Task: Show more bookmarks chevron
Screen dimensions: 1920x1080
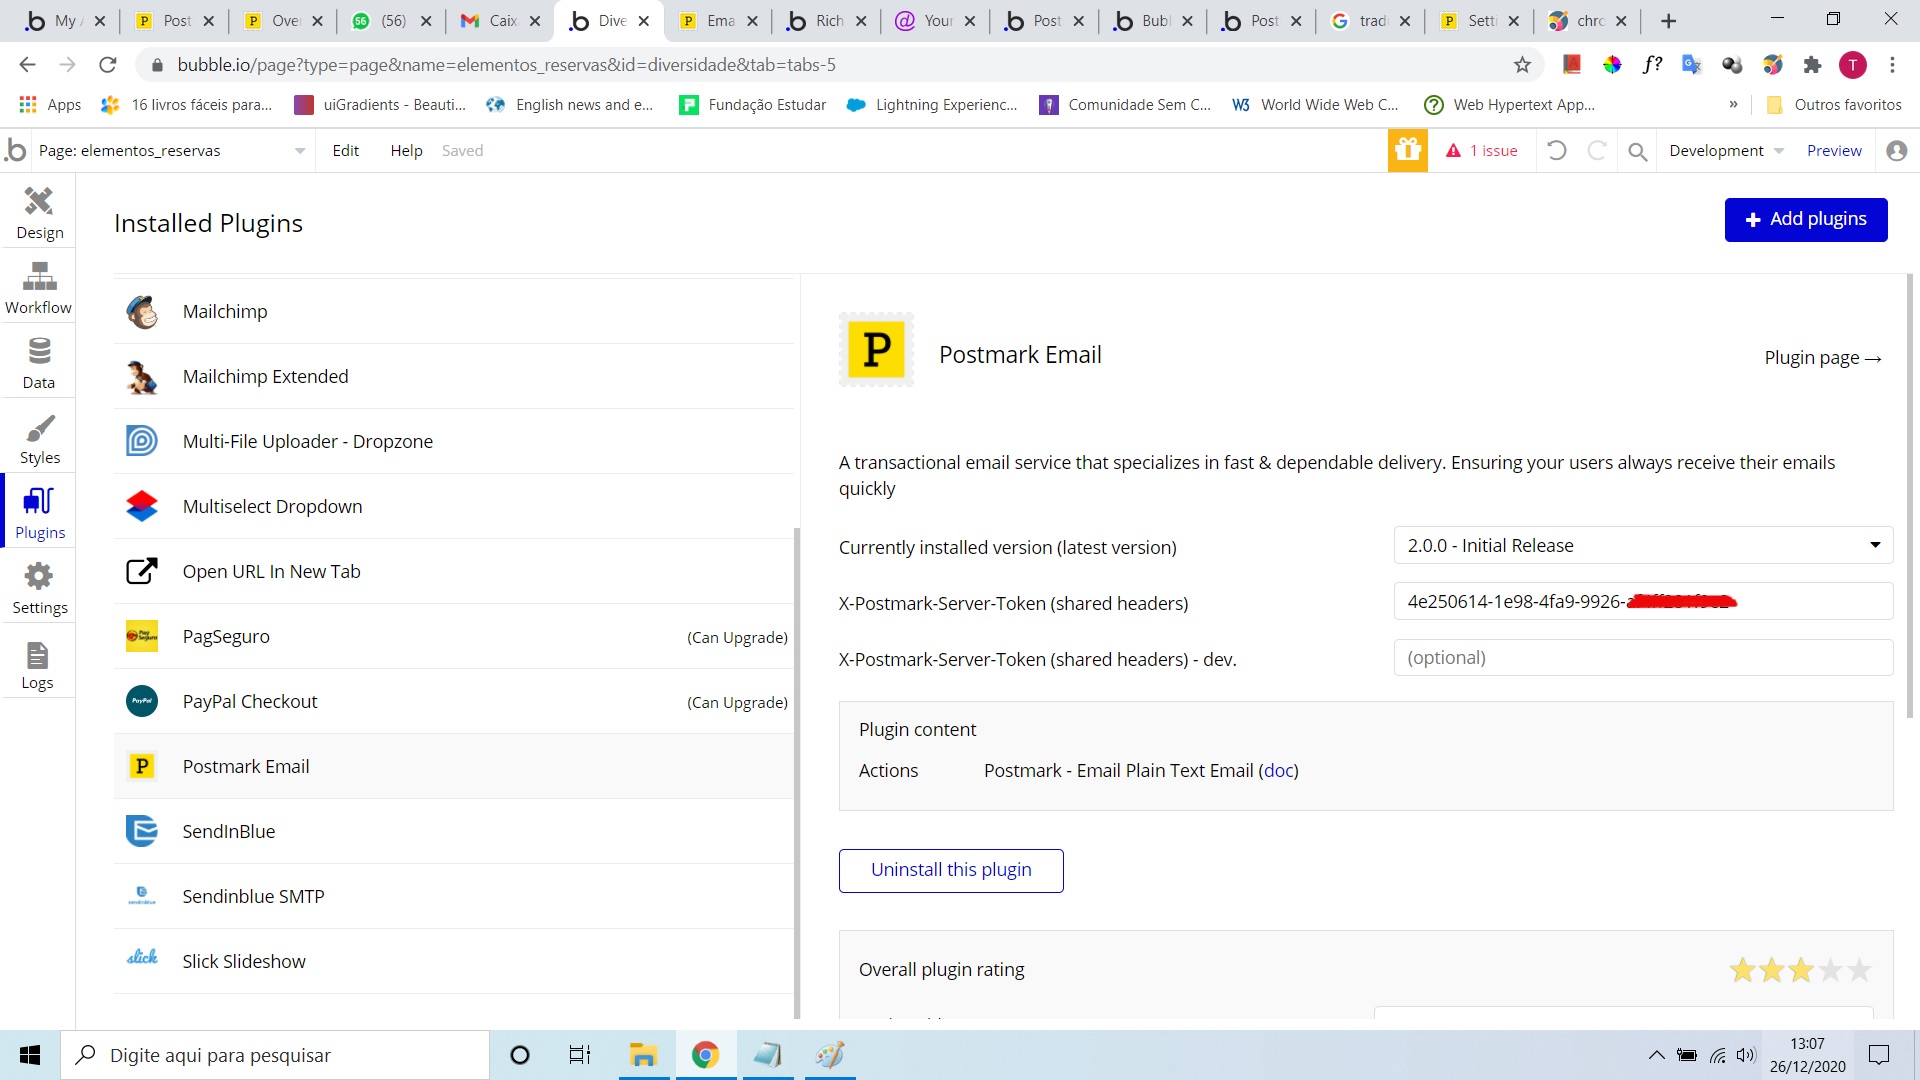Action: pos(1733,104)
